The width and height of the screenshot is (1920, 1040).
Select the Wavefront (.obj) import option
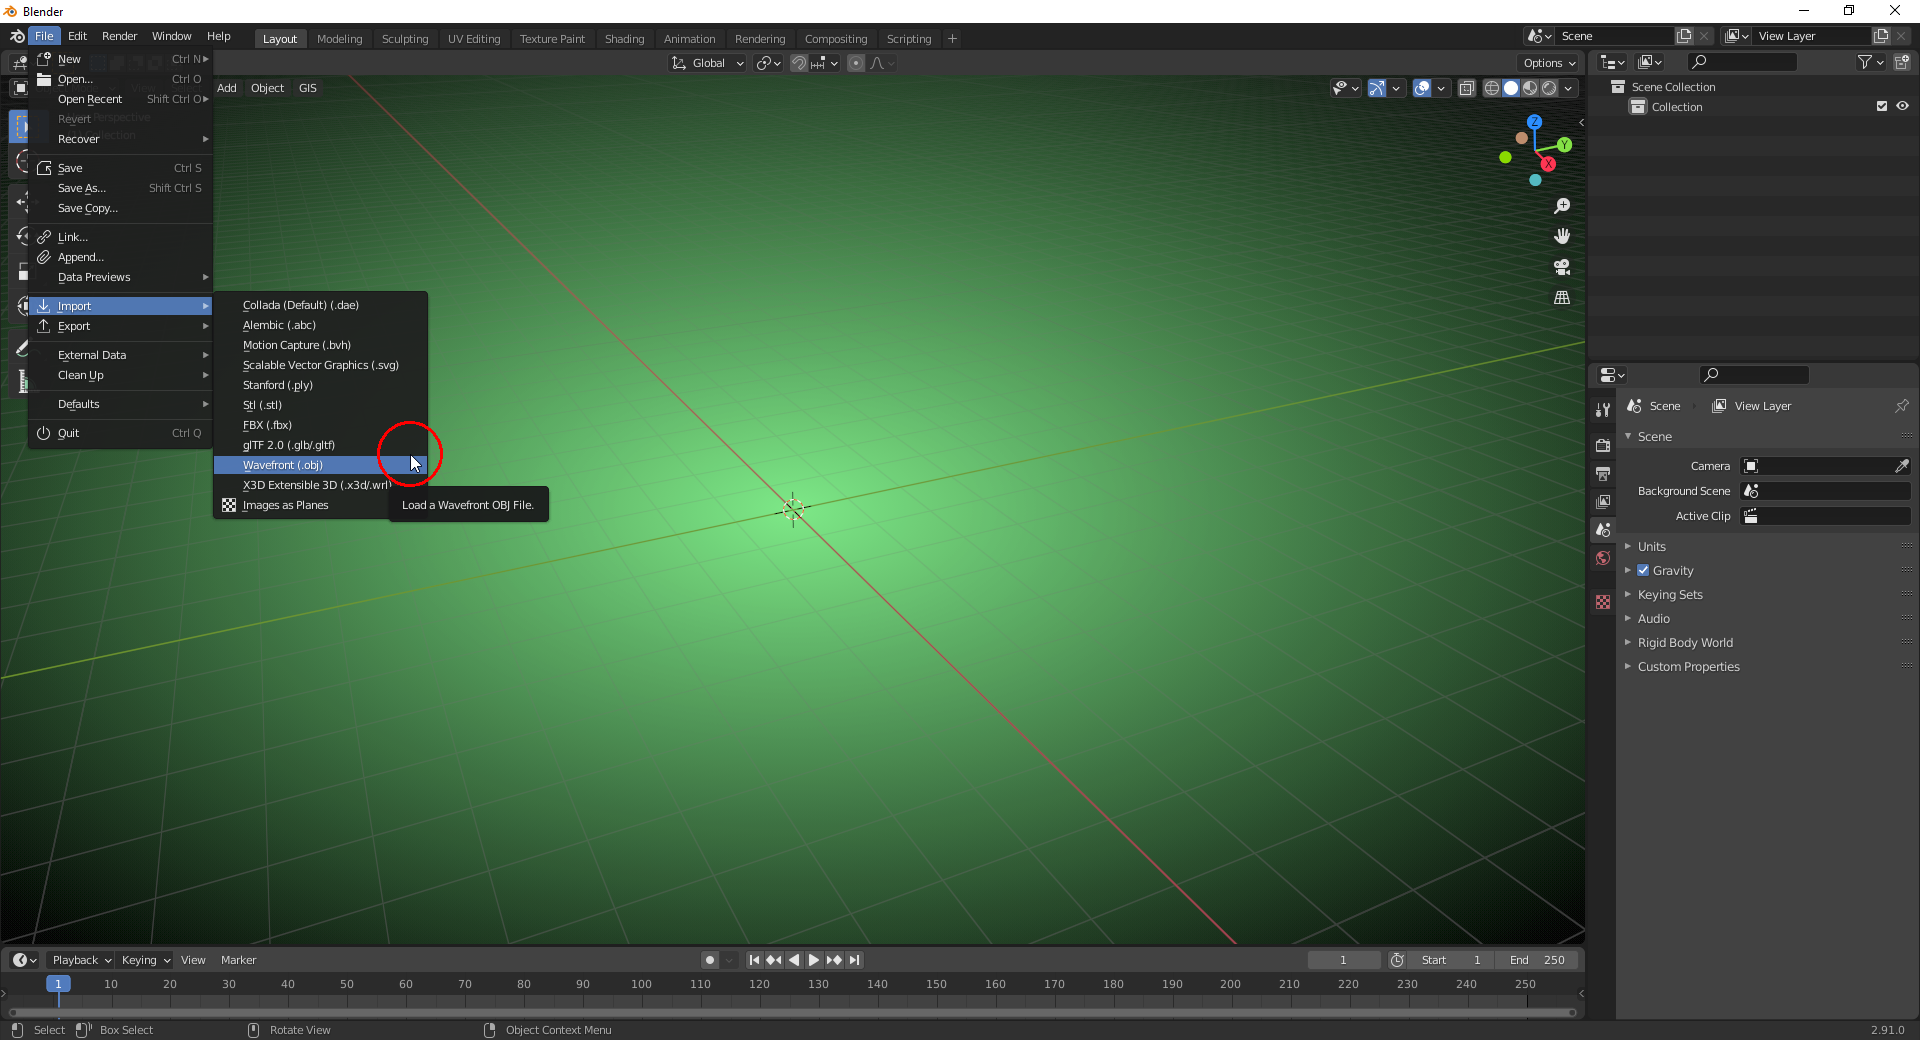pyautogui.click(x=283, y=465)
